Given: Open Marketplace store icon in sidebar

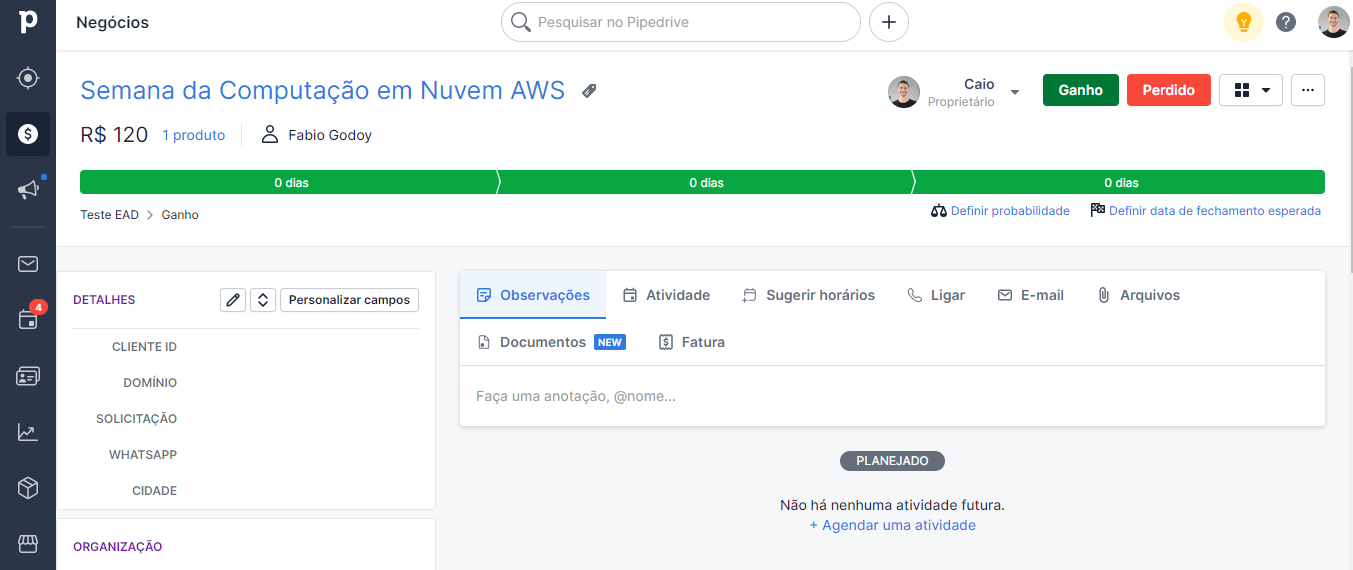Looking at the screenshot, I should 28,544.
